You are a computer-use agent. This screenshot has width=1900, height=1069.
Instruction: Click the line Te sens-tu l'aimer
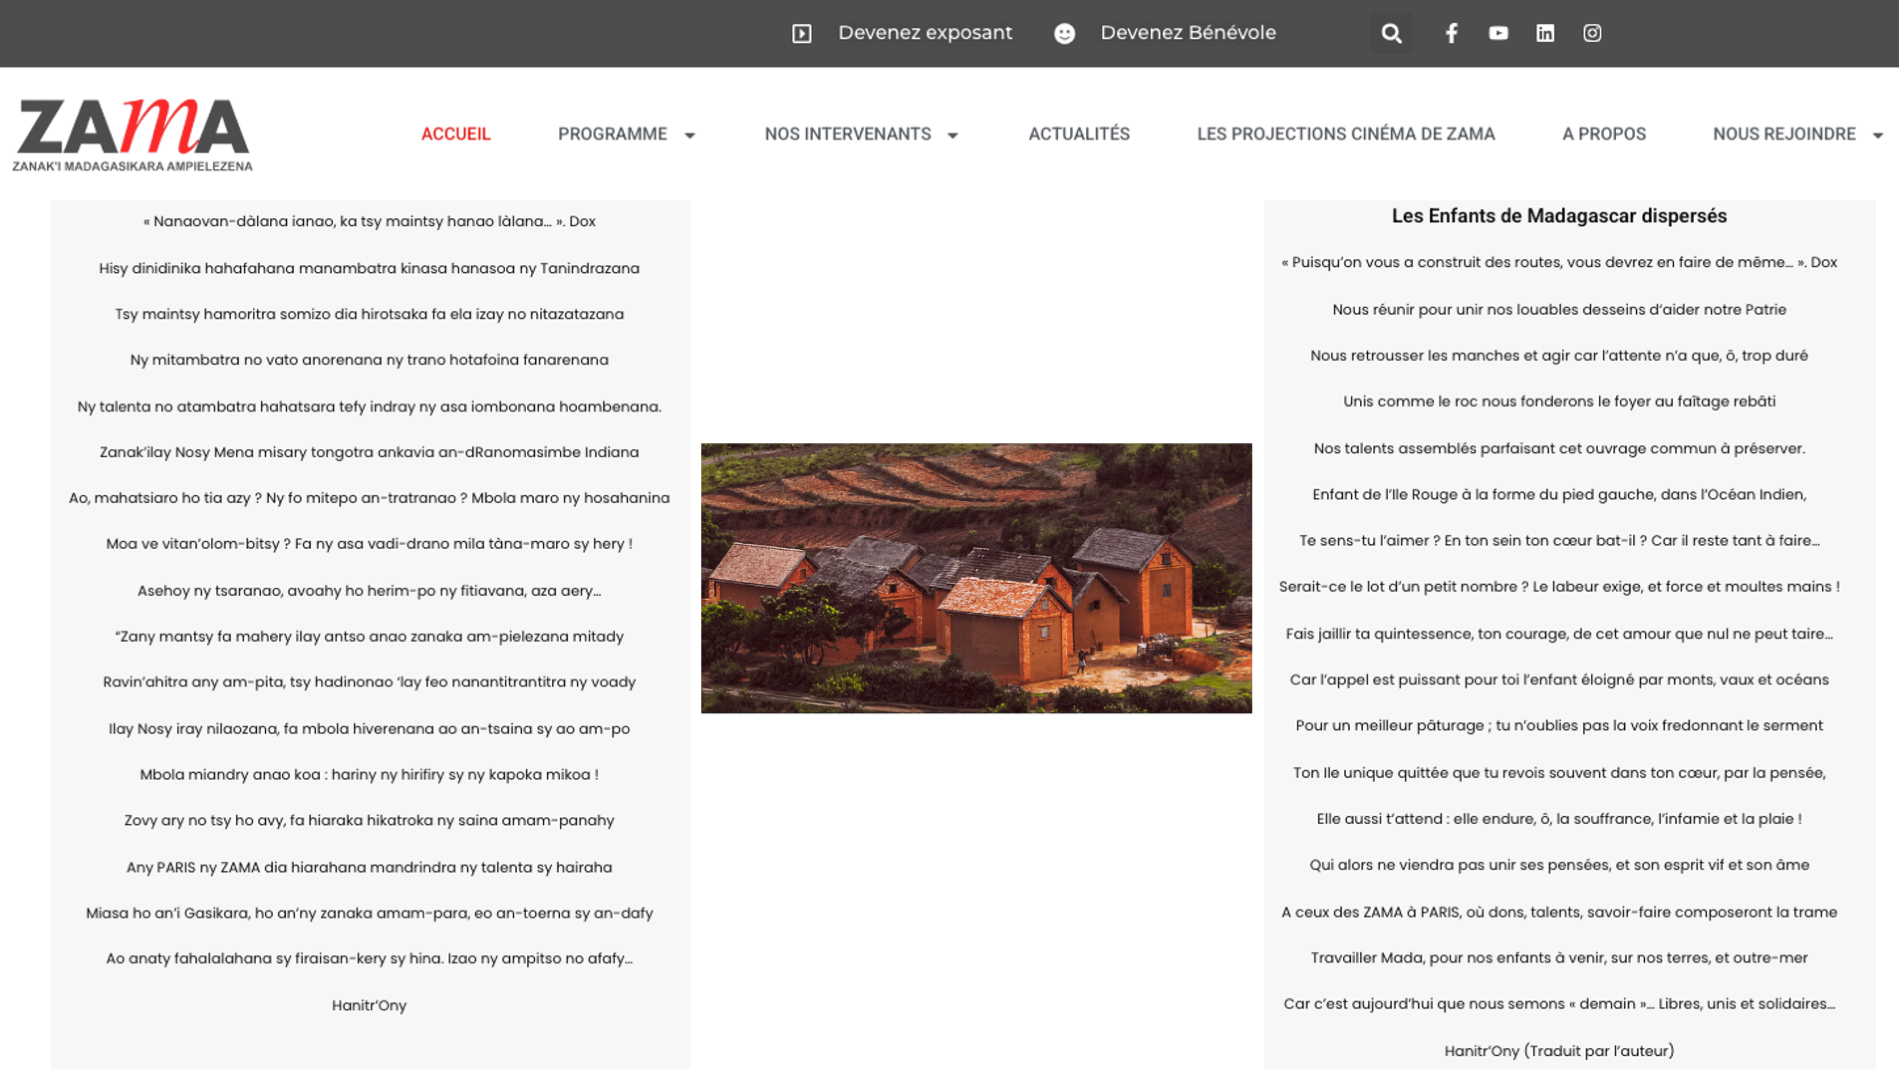coord(1559,540)
